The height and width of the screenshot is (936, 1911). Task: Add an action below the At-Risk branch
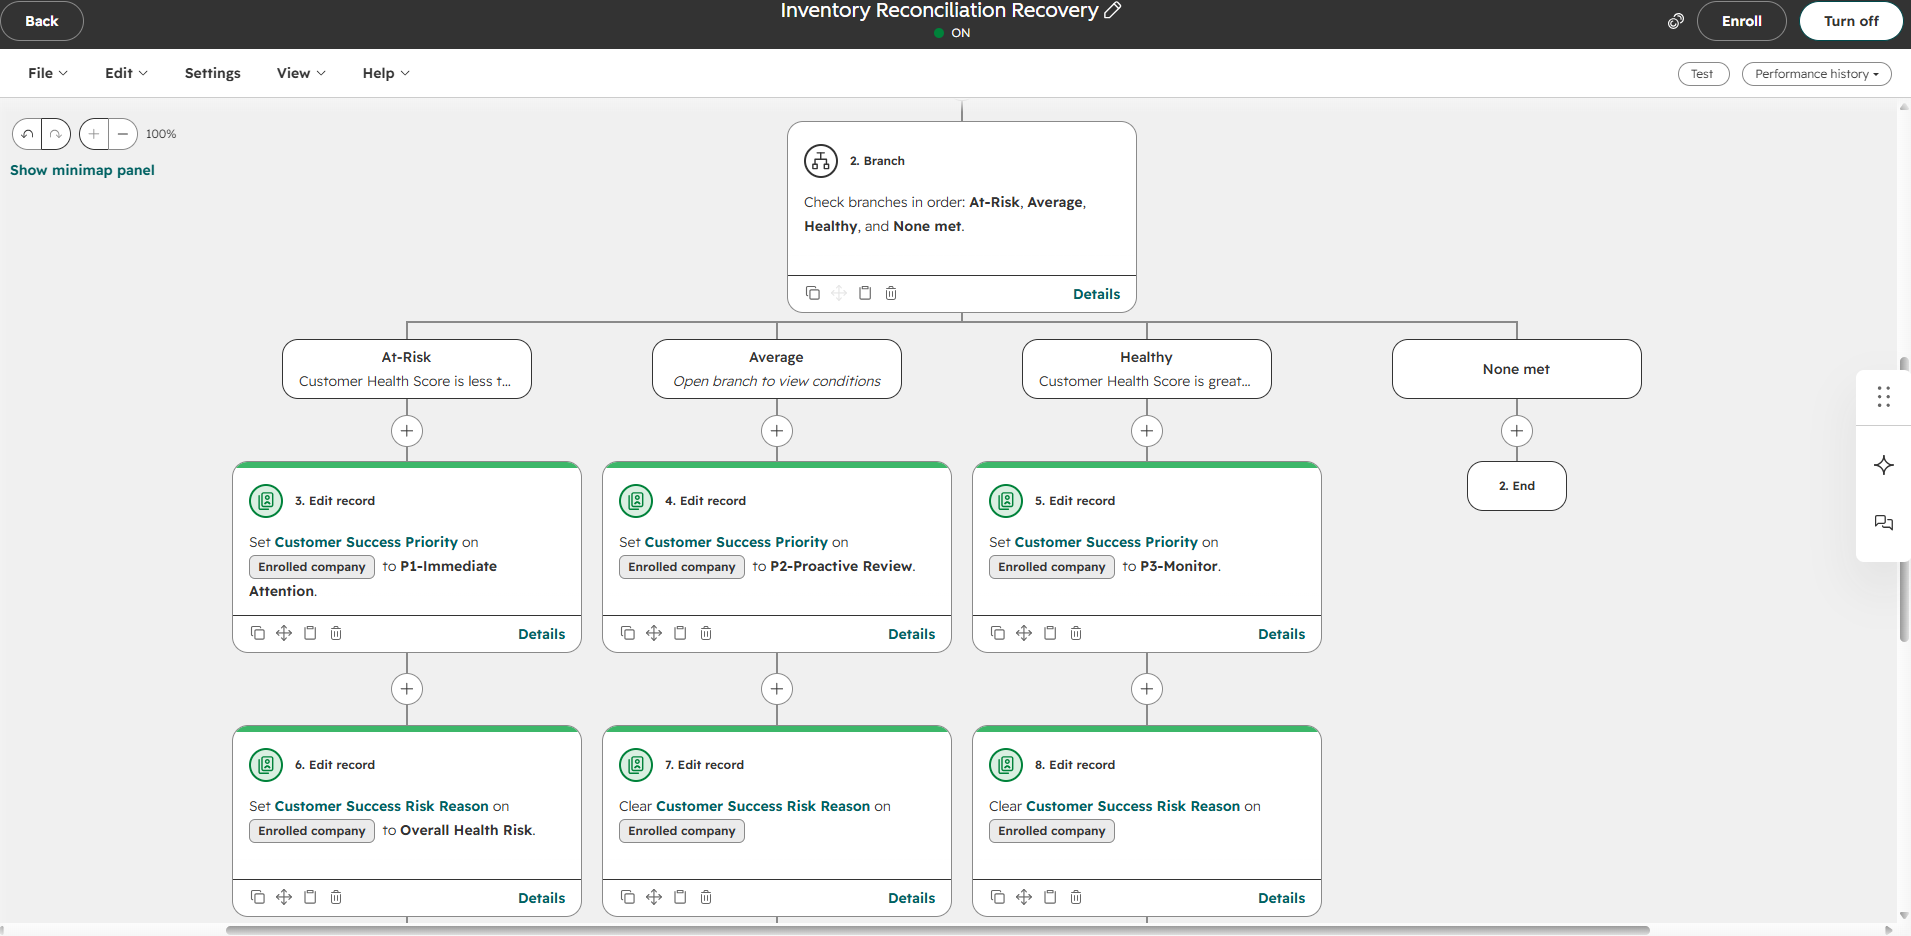click(x=407, y=431)
